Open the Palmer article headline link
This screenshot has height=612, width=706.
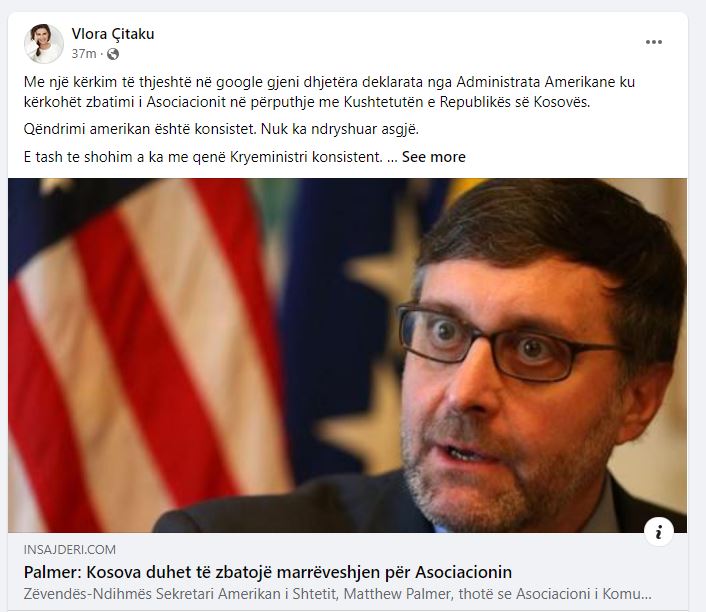[x=267, y=572]
